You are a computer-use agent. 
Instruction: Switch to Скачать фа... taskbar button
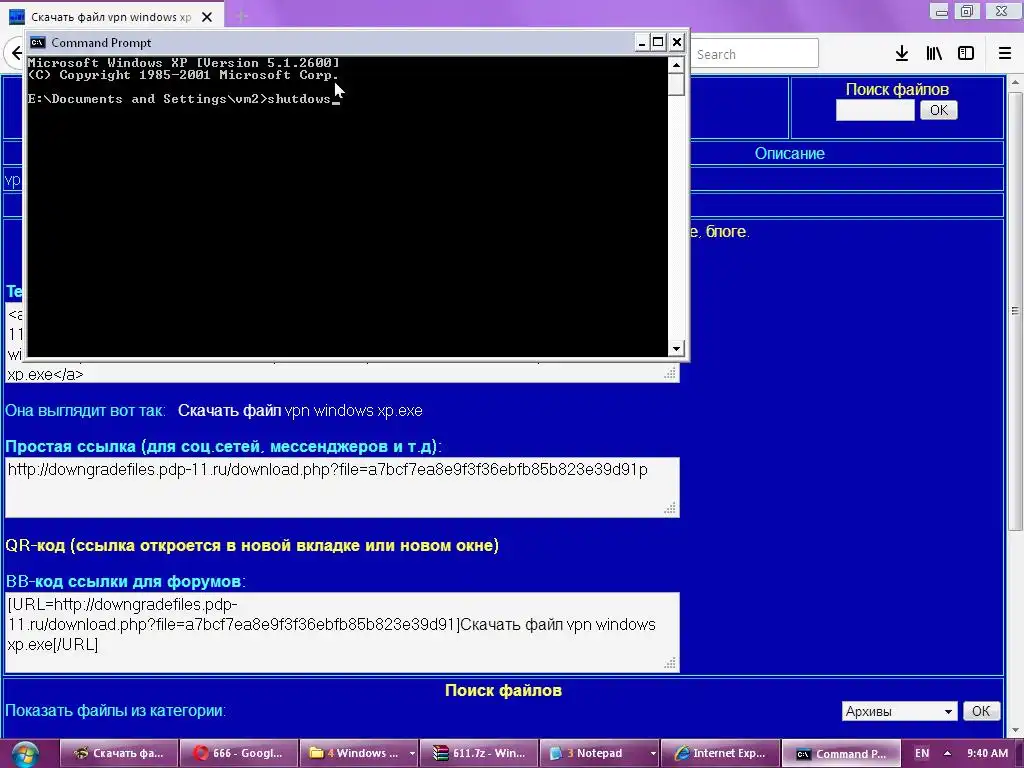[x=119, y=753]
